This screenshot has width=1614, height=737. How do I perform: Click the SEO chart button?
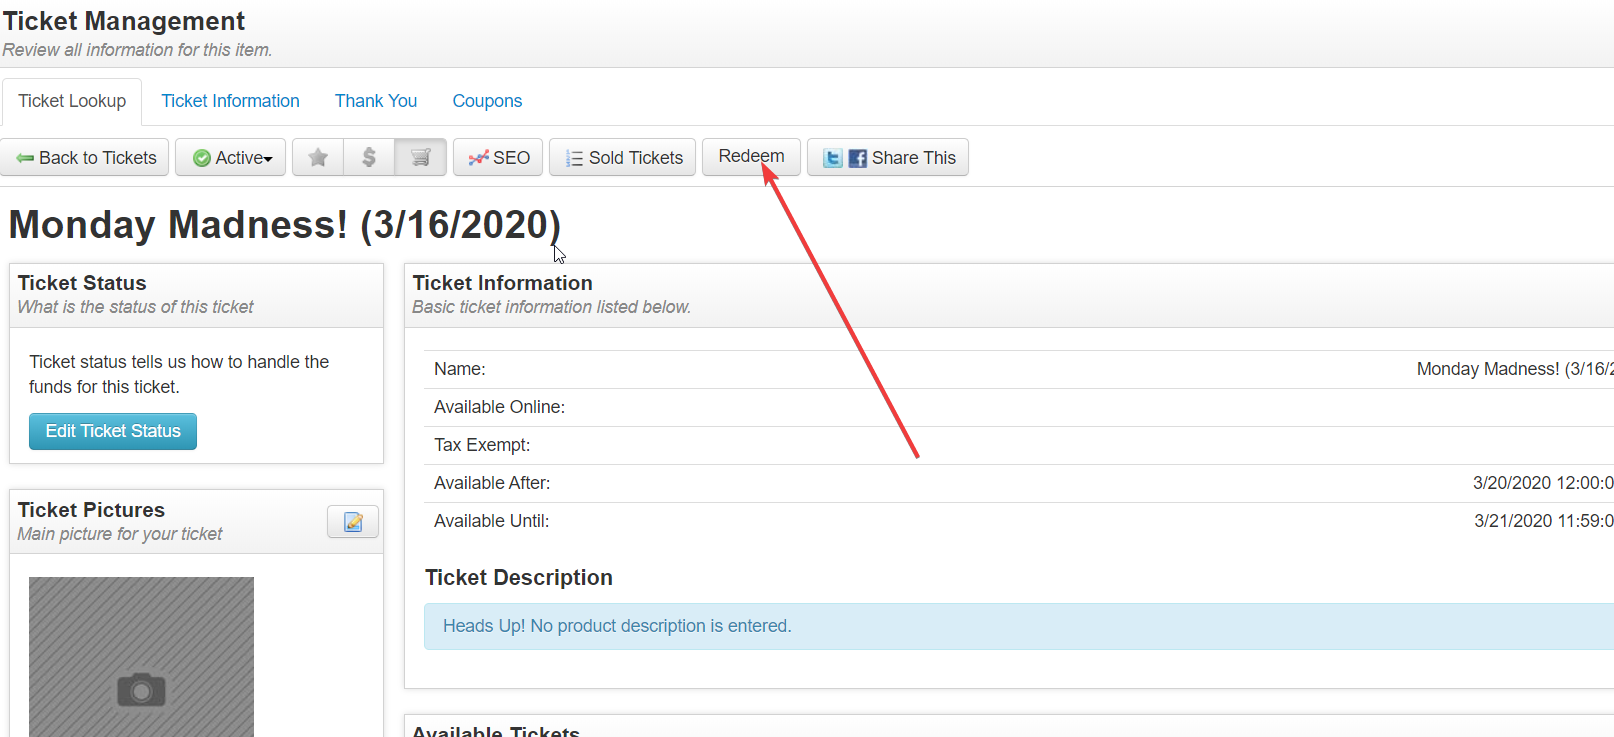(x=498, y=158)
